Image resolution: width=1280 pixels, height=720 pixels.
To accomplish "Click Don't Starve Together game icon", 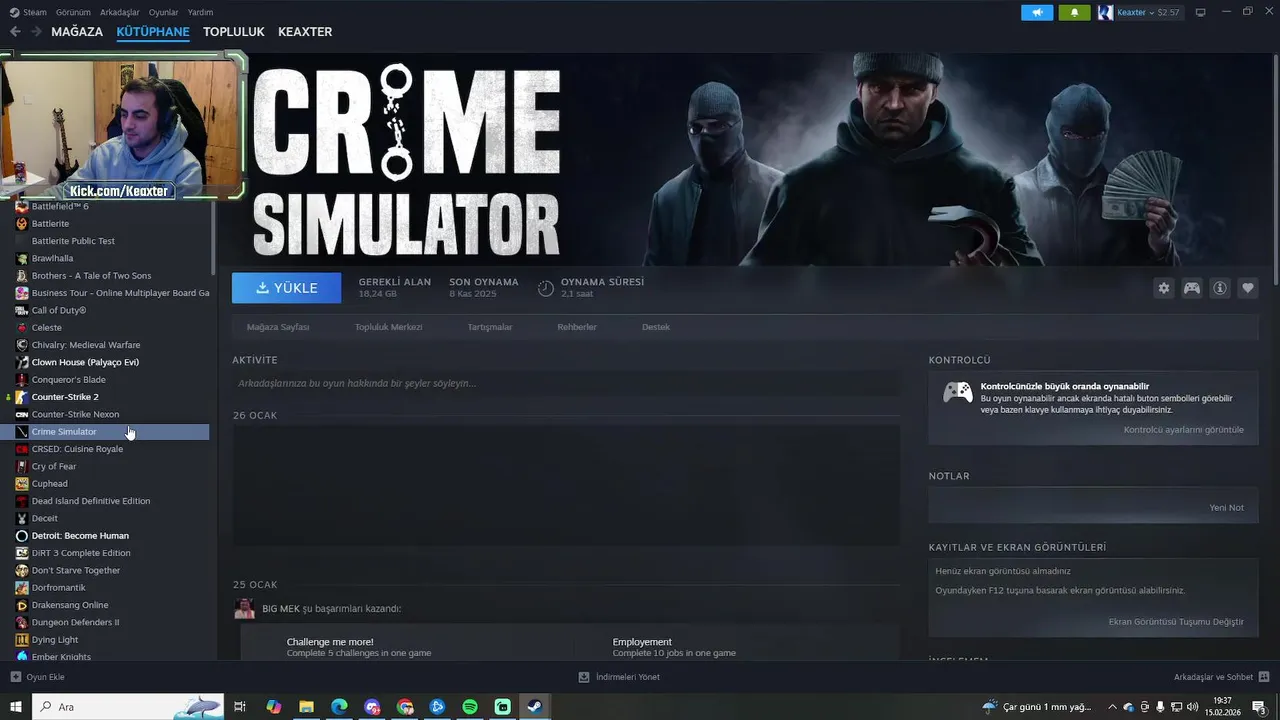I will click(x=22, y=570).
